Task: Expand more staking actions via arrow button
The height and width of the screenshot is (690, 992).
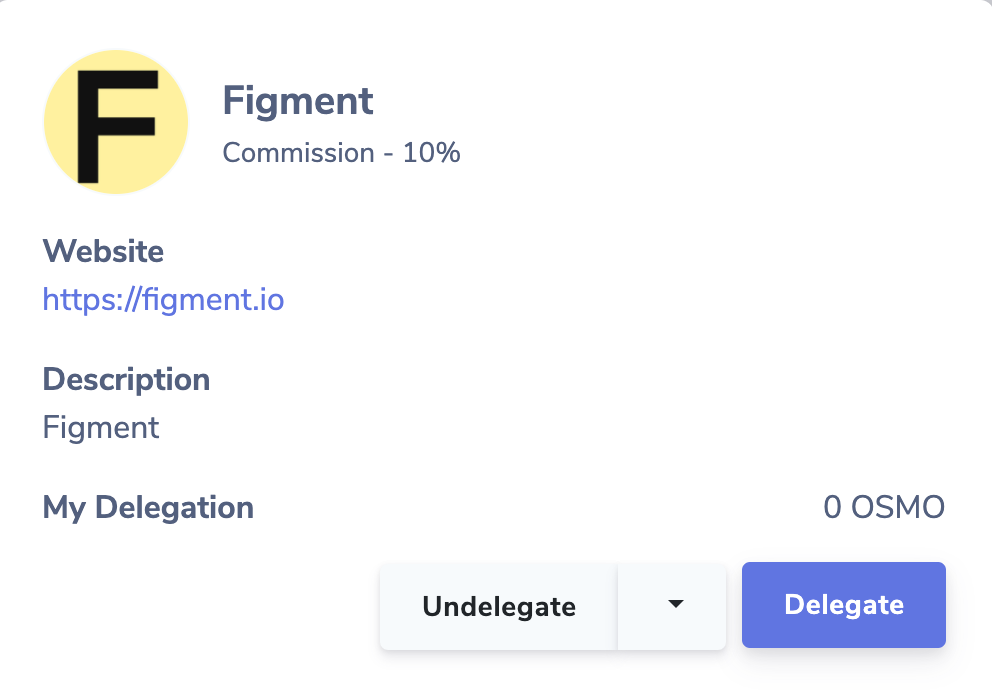Action: tap(672, 606)
